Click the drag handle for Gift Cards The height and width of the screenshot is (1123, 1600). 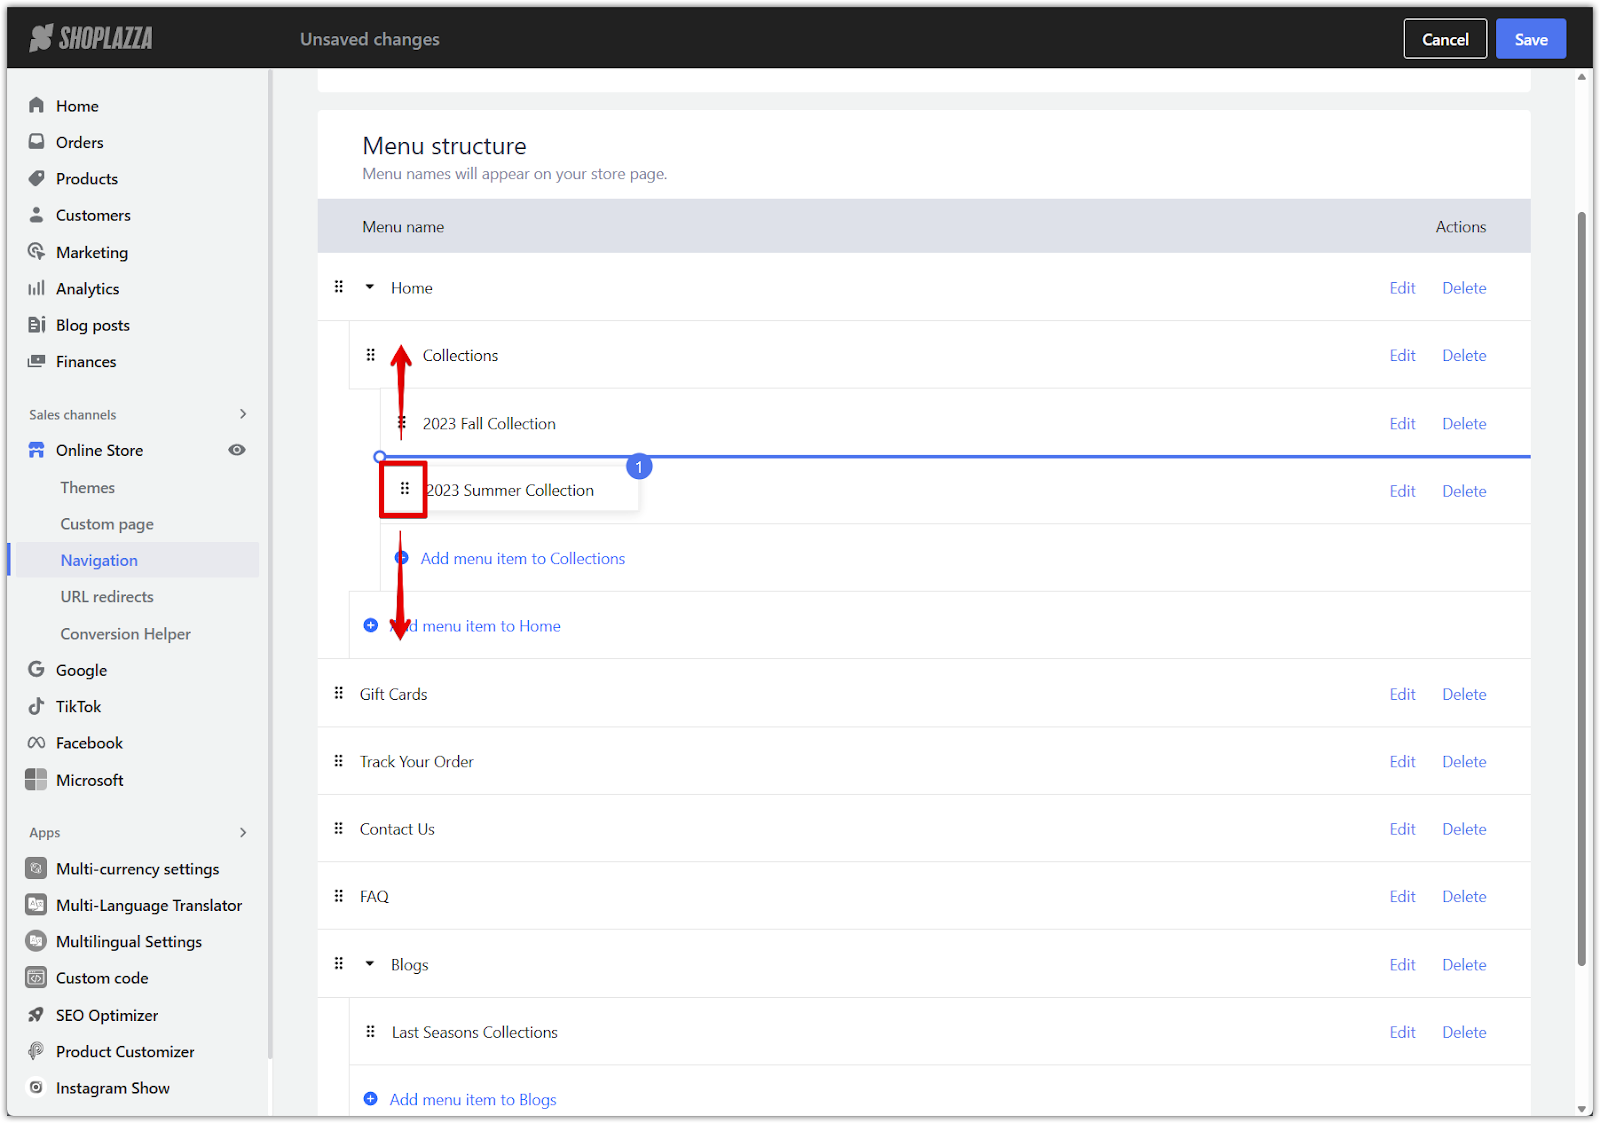pos(339,693)
